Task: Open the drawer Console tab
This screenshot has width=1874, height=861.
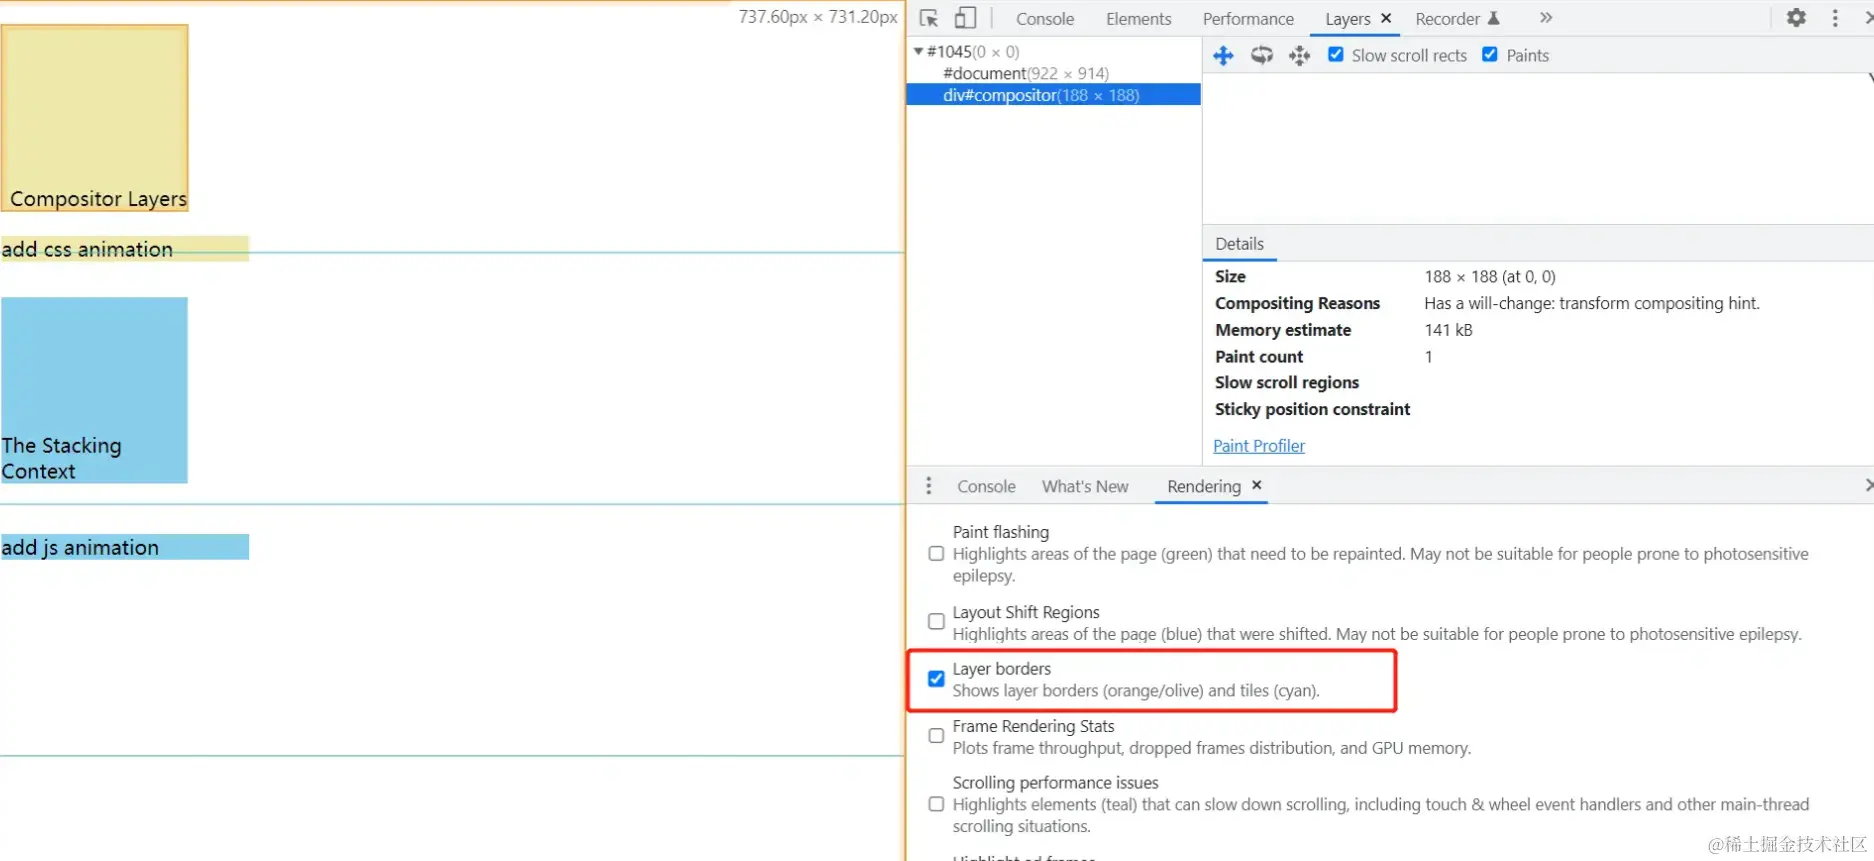Action: 986,486
